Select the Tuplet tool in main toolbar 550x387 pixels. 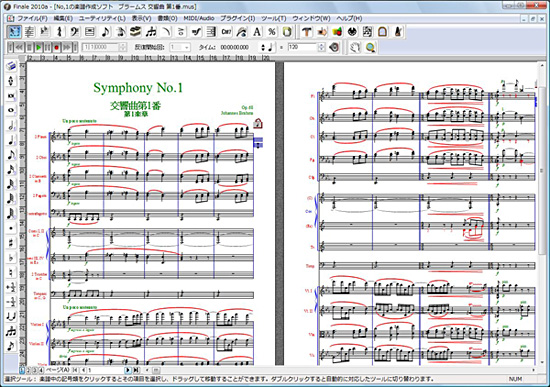pos(150,32)
